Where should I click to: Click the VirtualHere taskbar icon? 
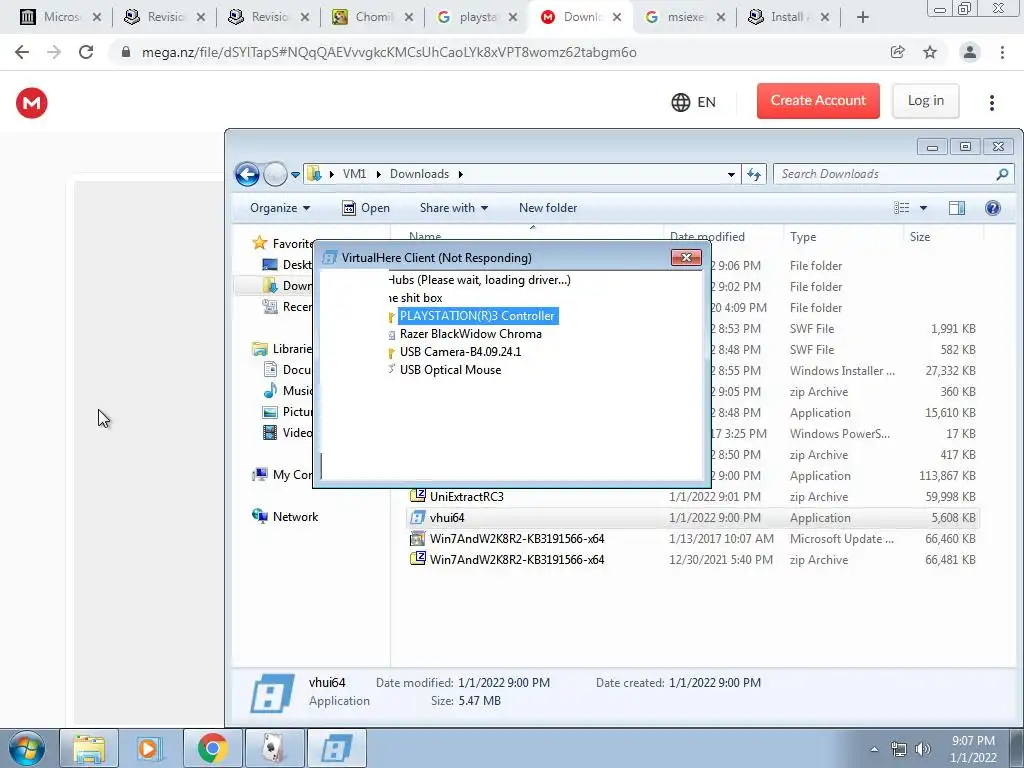(337, 748)
